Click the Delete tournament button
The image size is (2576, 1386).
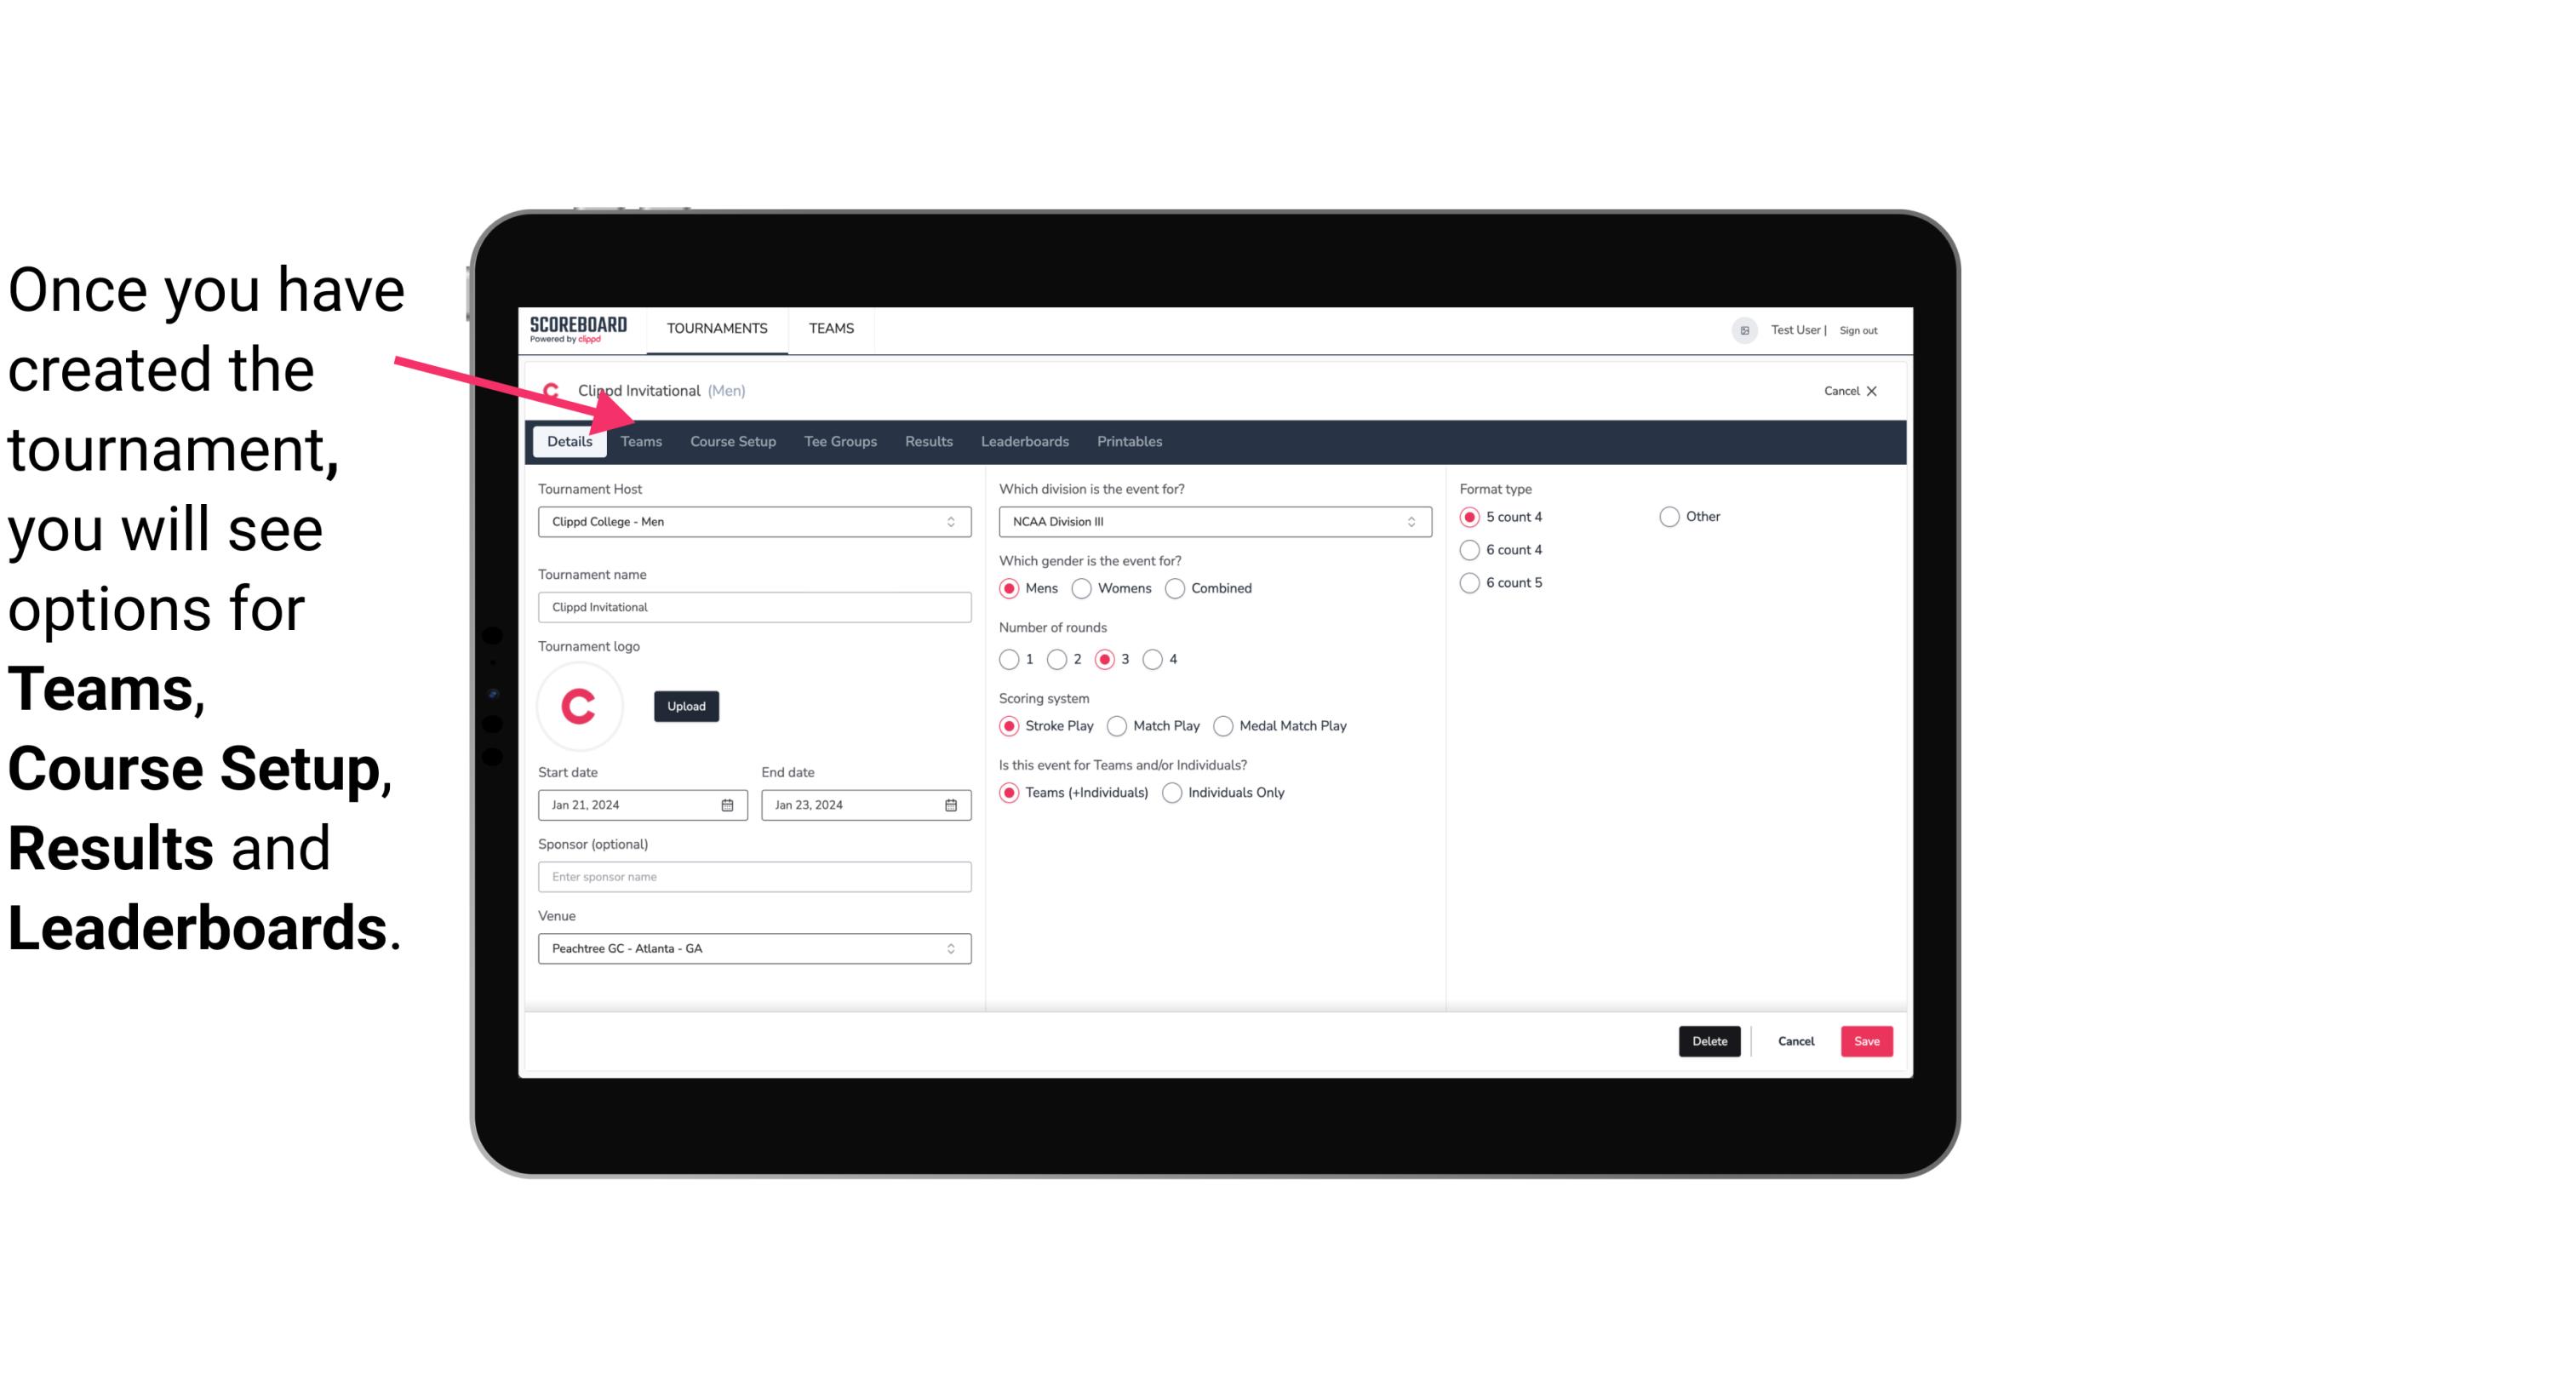pos(1709,1039)
